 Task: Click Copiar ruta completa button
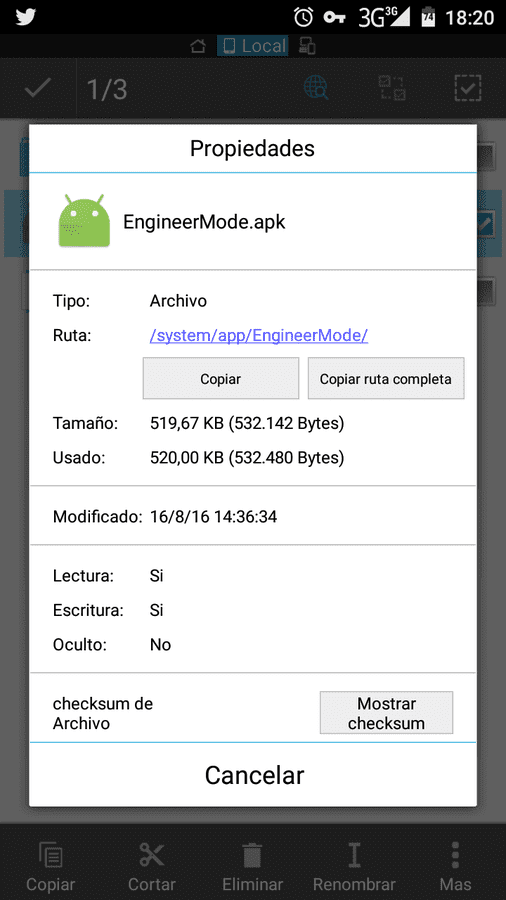(386, 379)
